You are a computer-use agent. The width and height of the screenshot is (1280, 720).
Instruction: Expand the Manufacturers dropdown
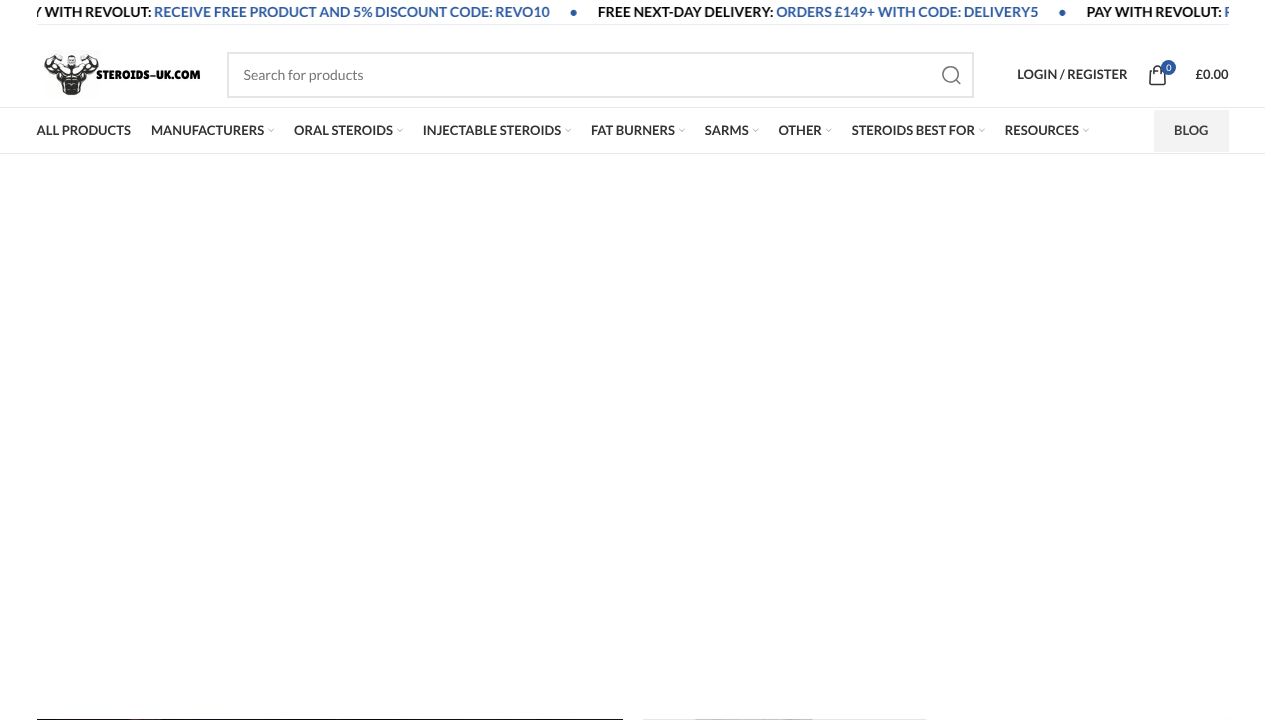(x=212, y=130)
